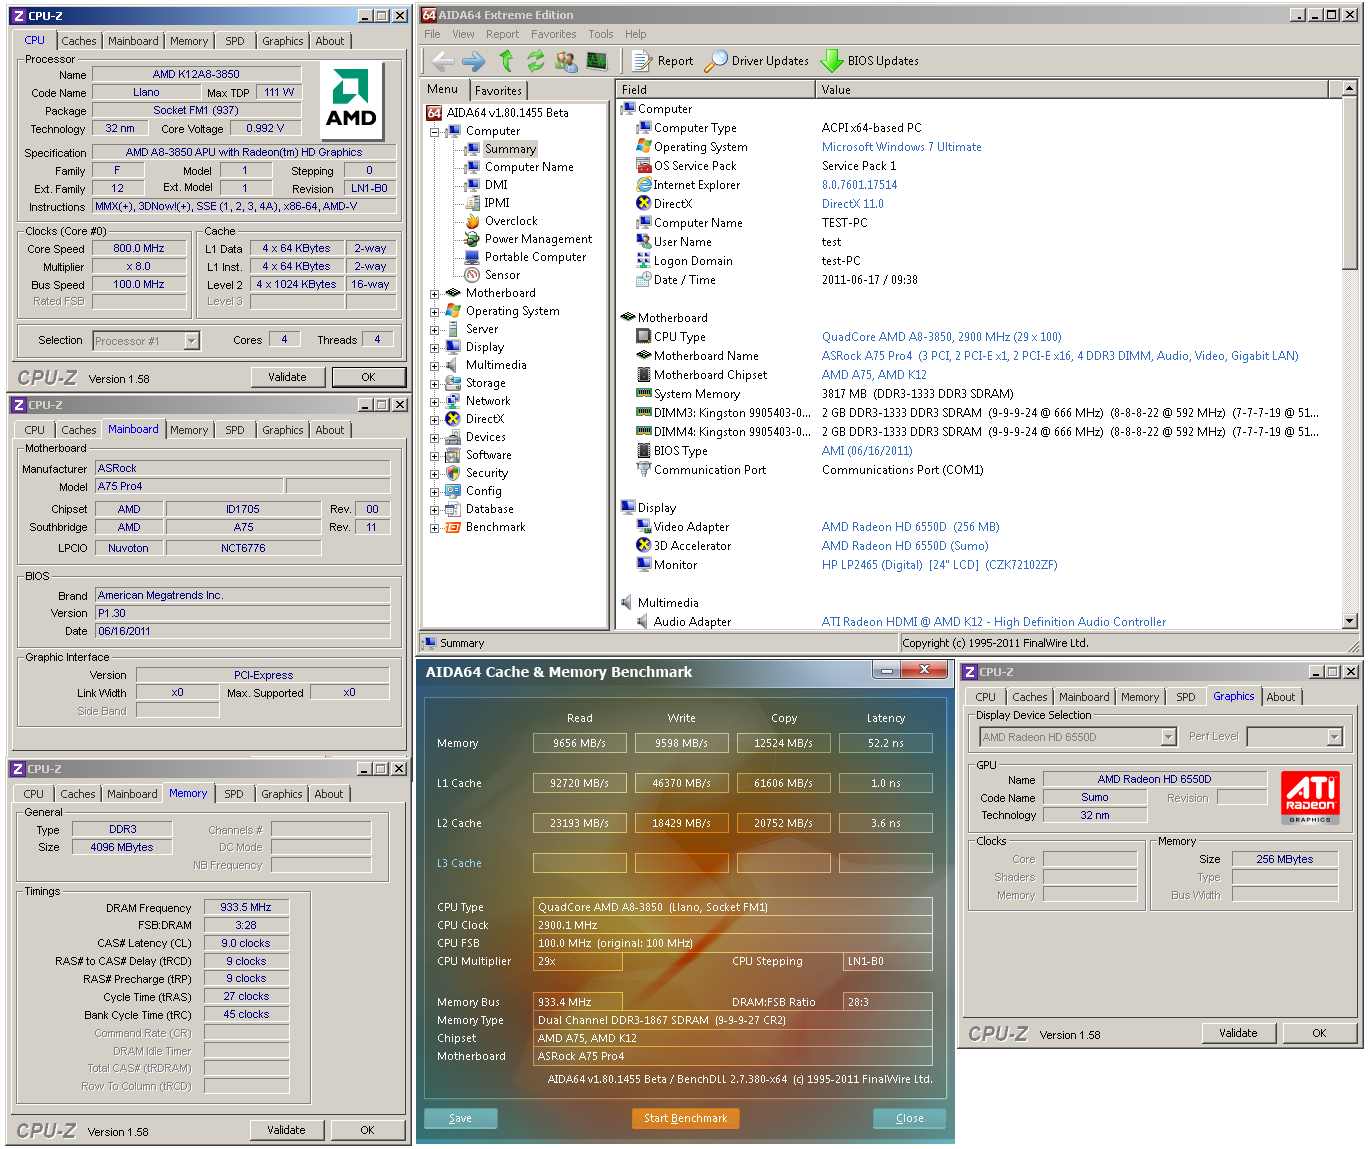
Task: Click the Storage icon in the tree
Action: (453, 383)
